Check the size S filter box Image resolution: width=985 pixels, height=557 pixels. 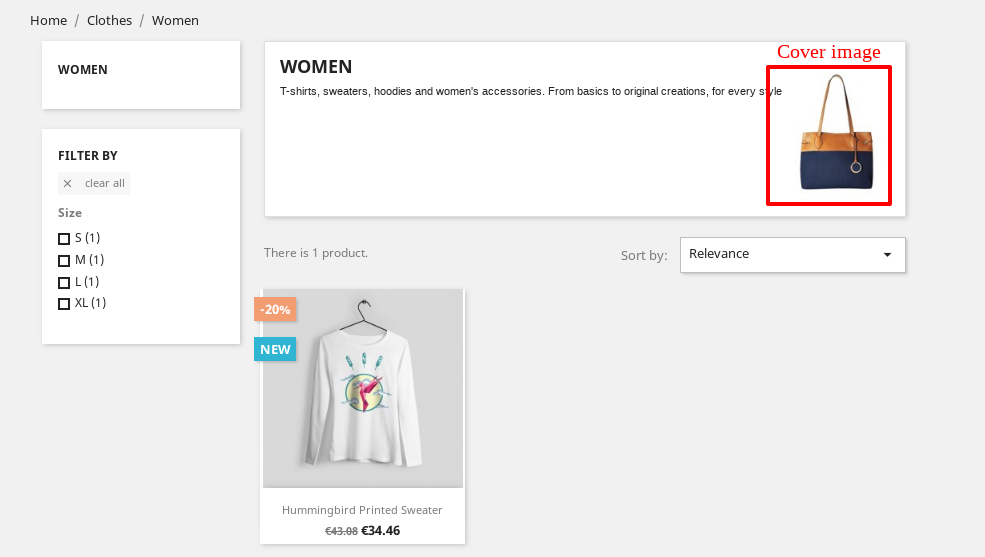pyautogui.click(x=64, y=239)
